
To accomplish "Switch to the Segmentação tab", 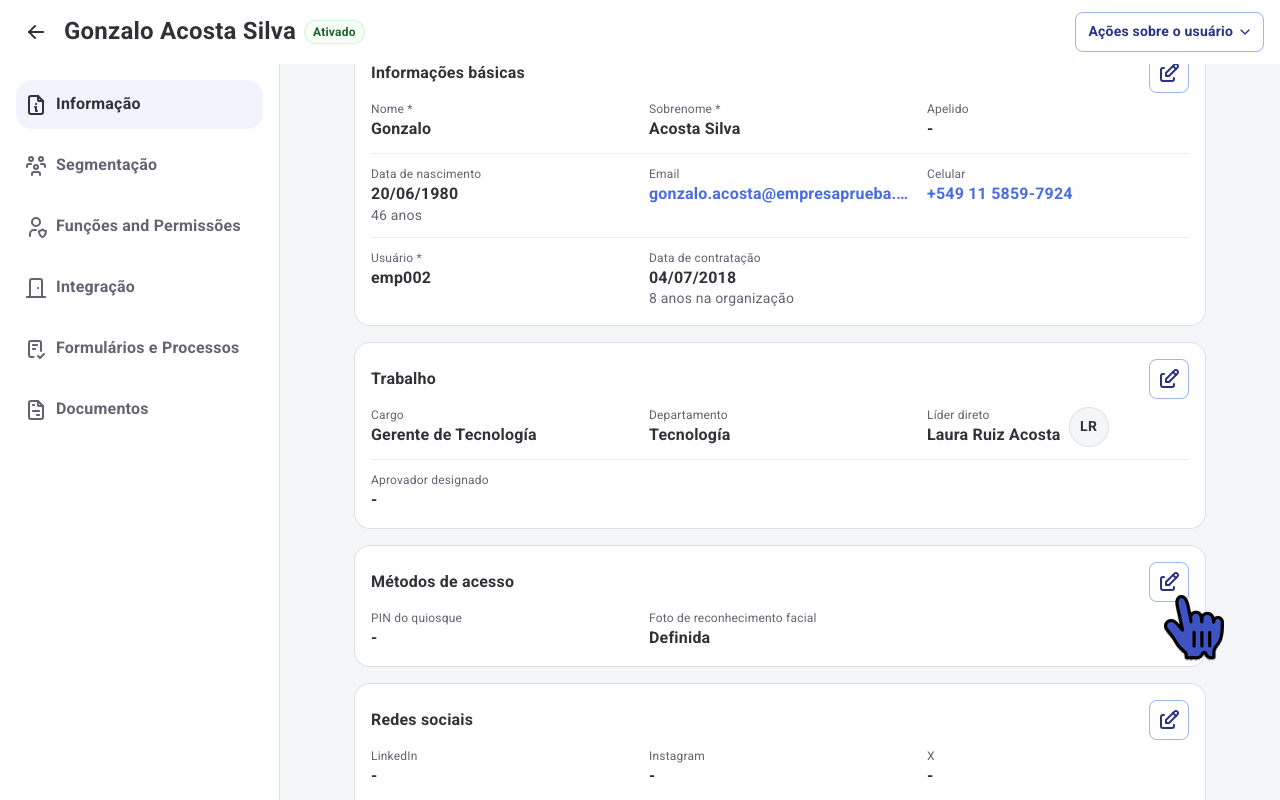I will [x=139, y=165].
